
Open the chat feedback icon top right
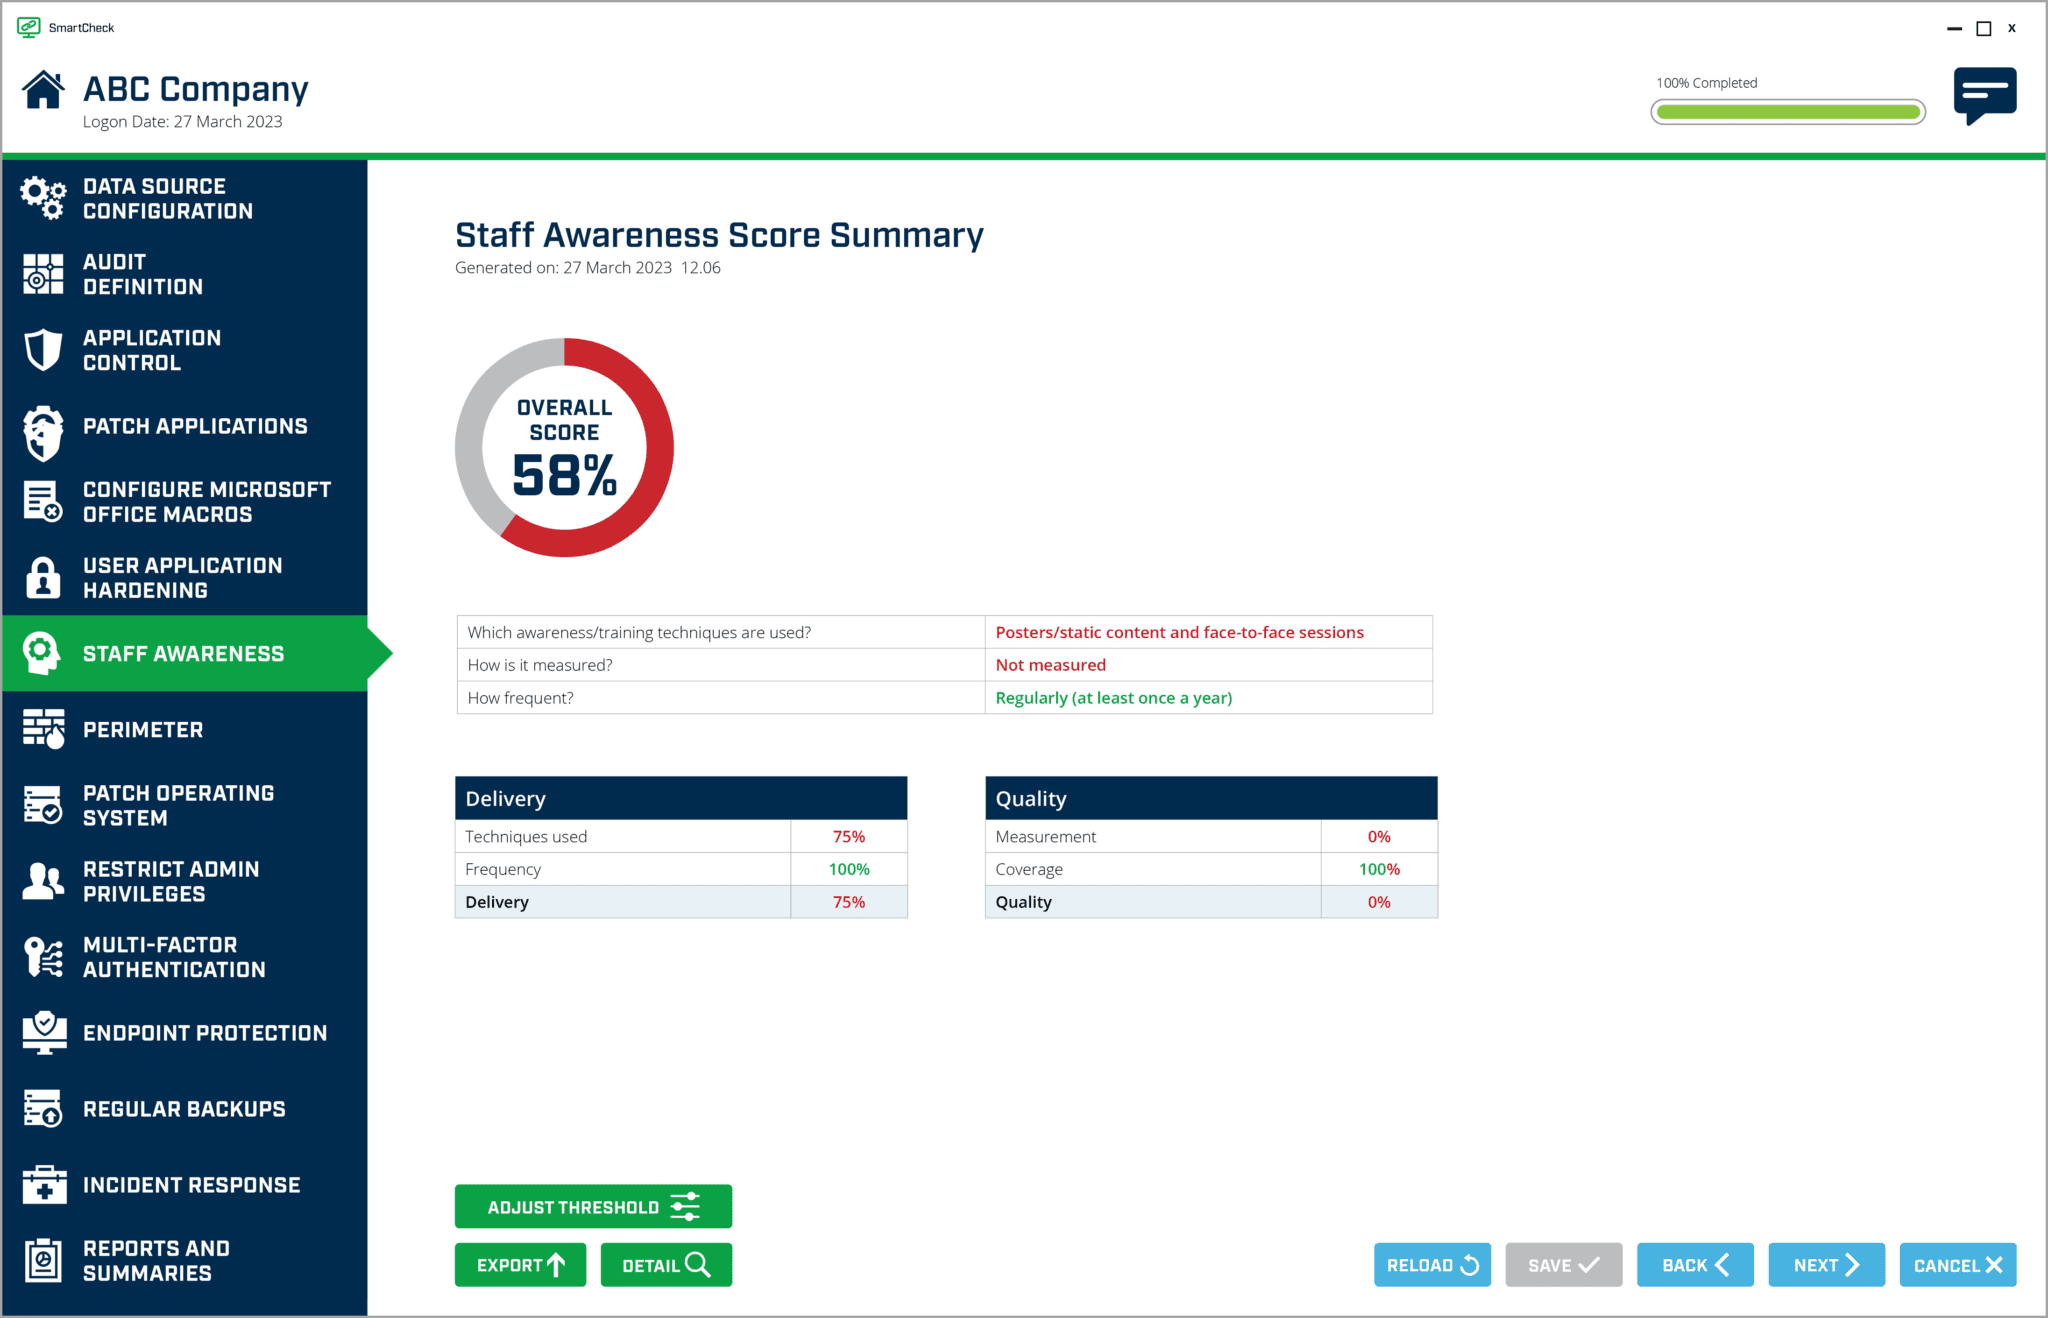coord(1985,95)
